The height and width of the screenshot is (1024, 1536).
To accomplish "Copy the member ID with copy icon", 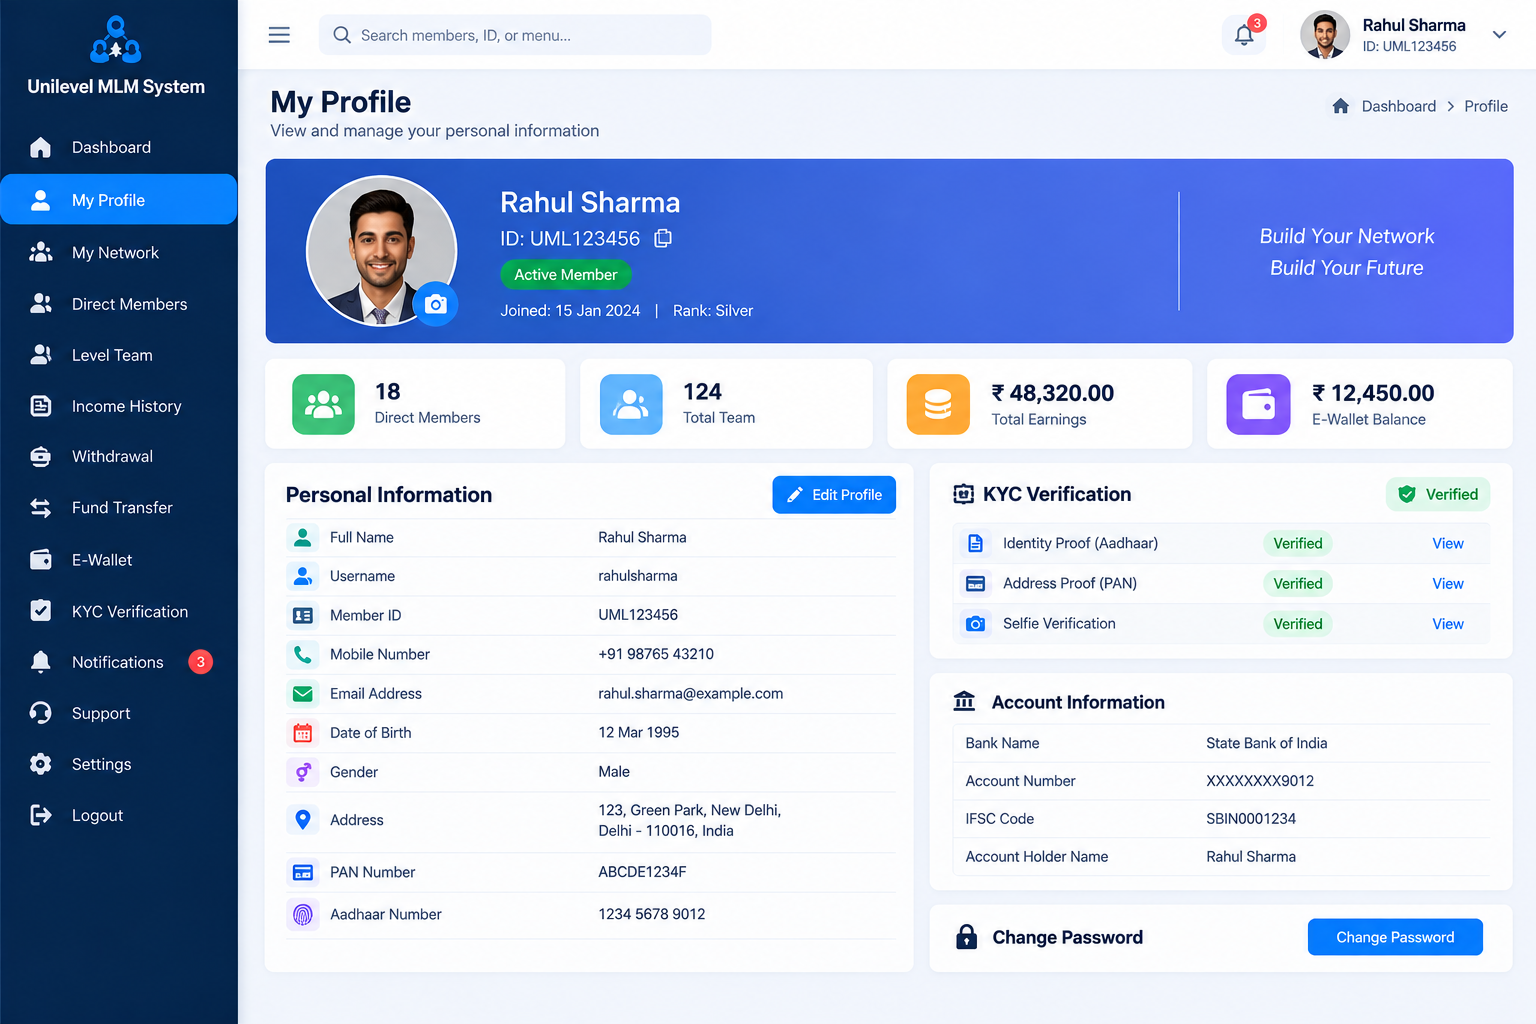I will (663, 238).
